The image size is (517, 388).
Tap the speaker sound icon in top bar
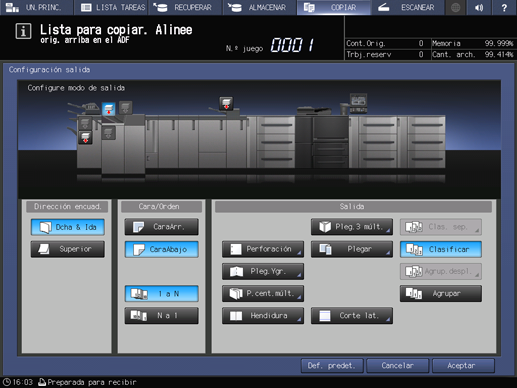(x=479, y=7)
